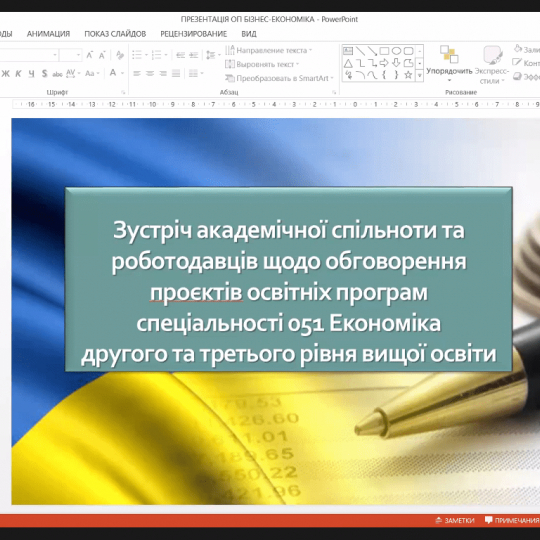
Task: Align text right
Action: click(x=163, y=73)
